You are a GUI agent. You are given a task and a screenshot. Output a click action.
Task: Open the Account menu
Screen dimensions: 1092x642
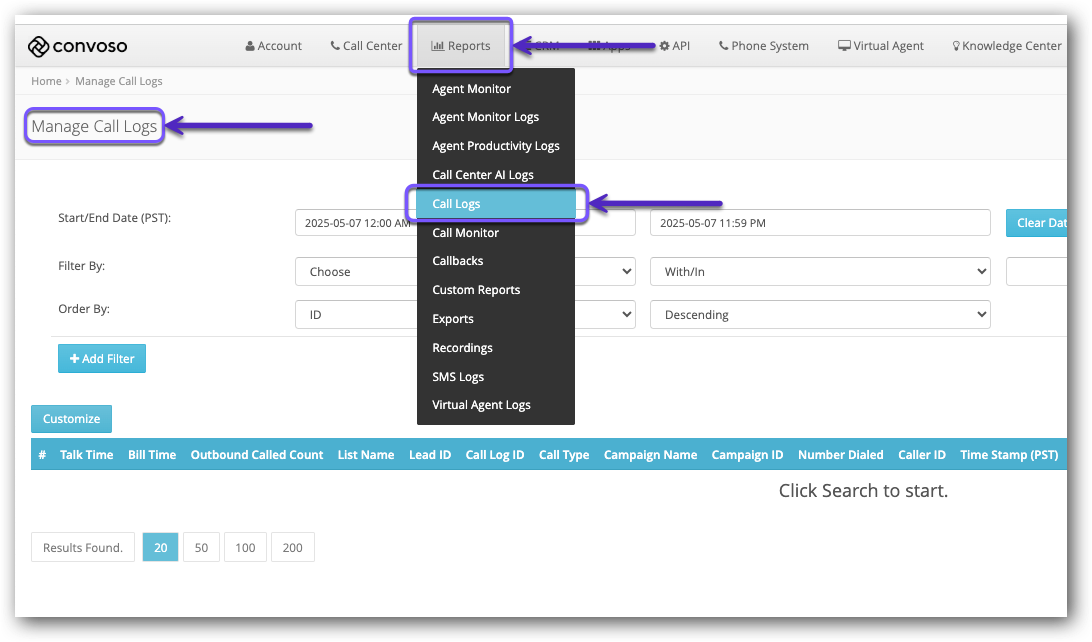(274, 46)
